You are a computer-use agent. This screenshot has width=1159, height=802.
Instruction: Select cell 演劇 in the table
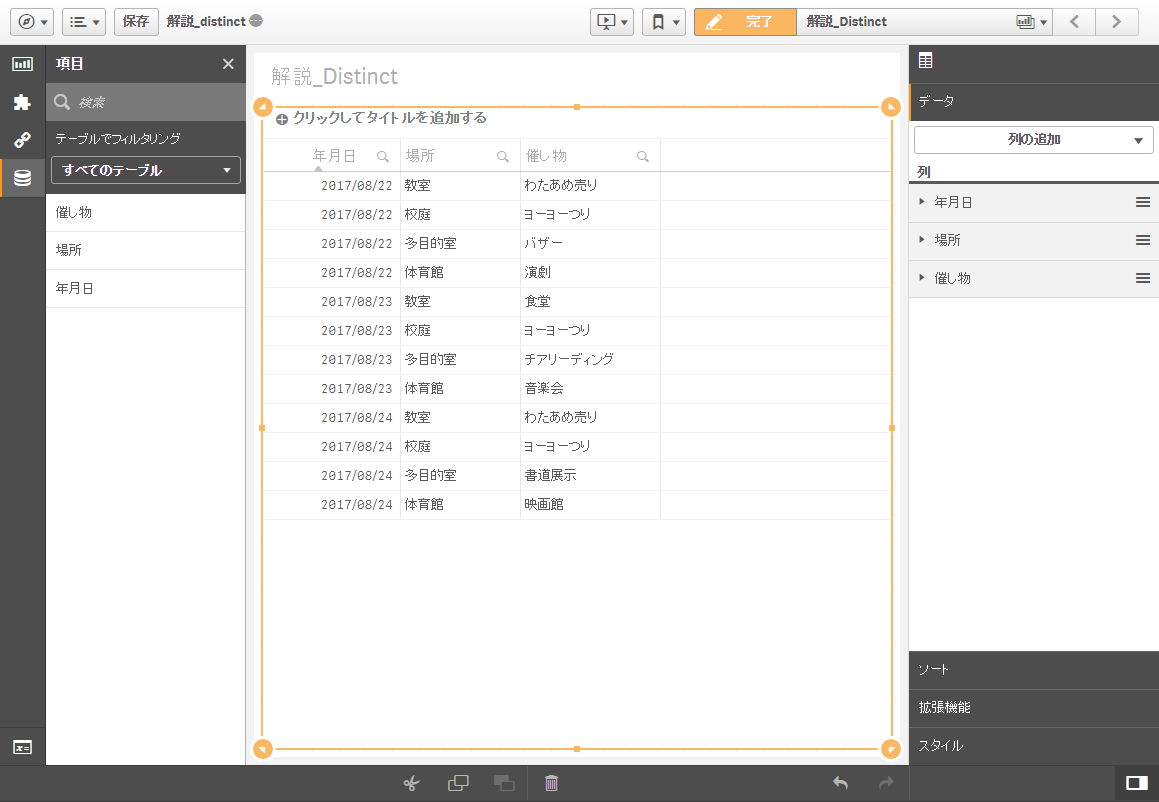tap(590, 272)
